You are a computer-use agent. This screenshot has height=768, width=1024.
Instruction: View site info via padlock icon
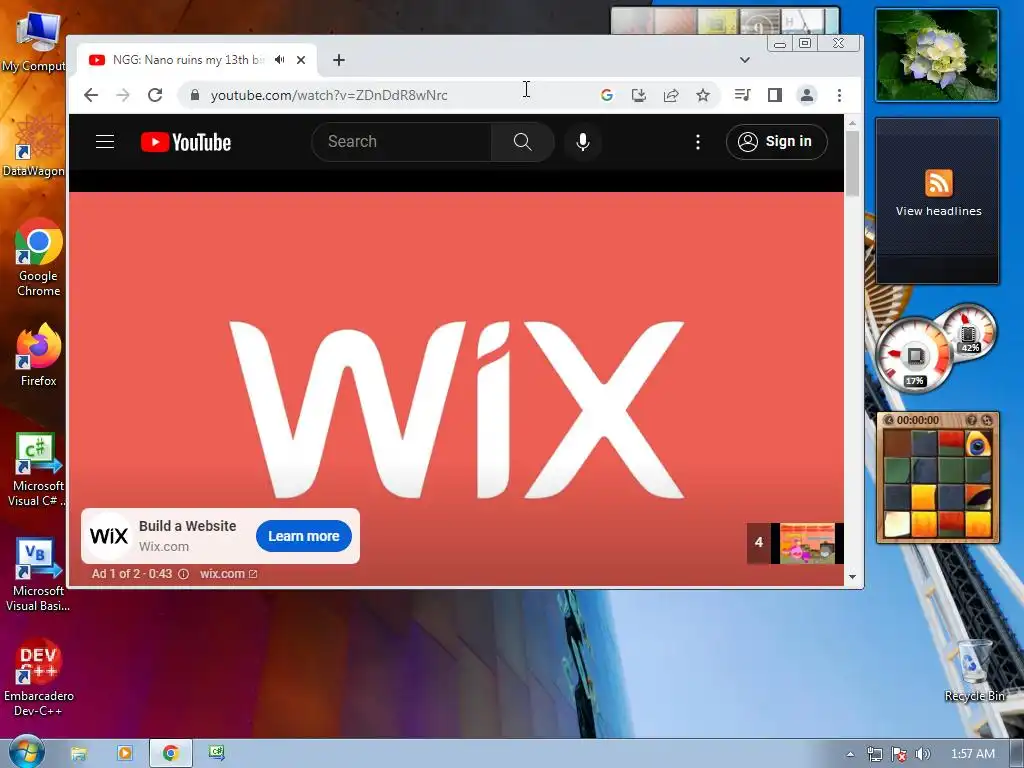(195, 95)
